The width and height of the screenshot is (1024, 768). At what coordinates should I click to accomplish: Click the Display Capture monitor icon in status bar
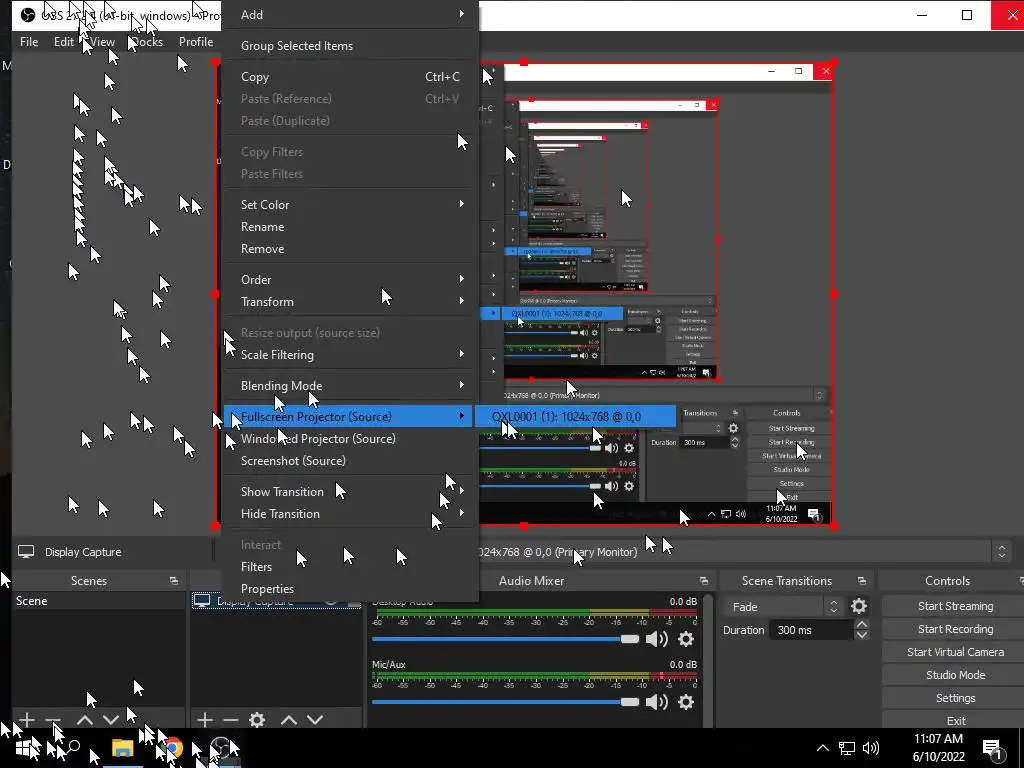pyautogui.click(x=26, y=552)
